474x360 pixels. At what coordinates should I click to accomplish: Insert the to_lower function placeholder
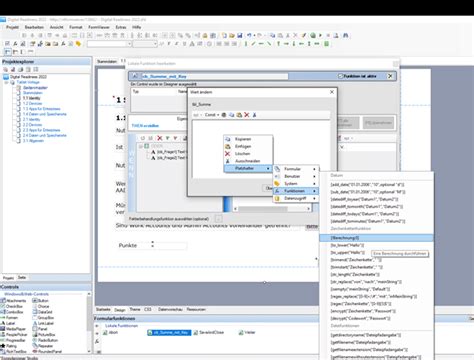coord(347,245)
